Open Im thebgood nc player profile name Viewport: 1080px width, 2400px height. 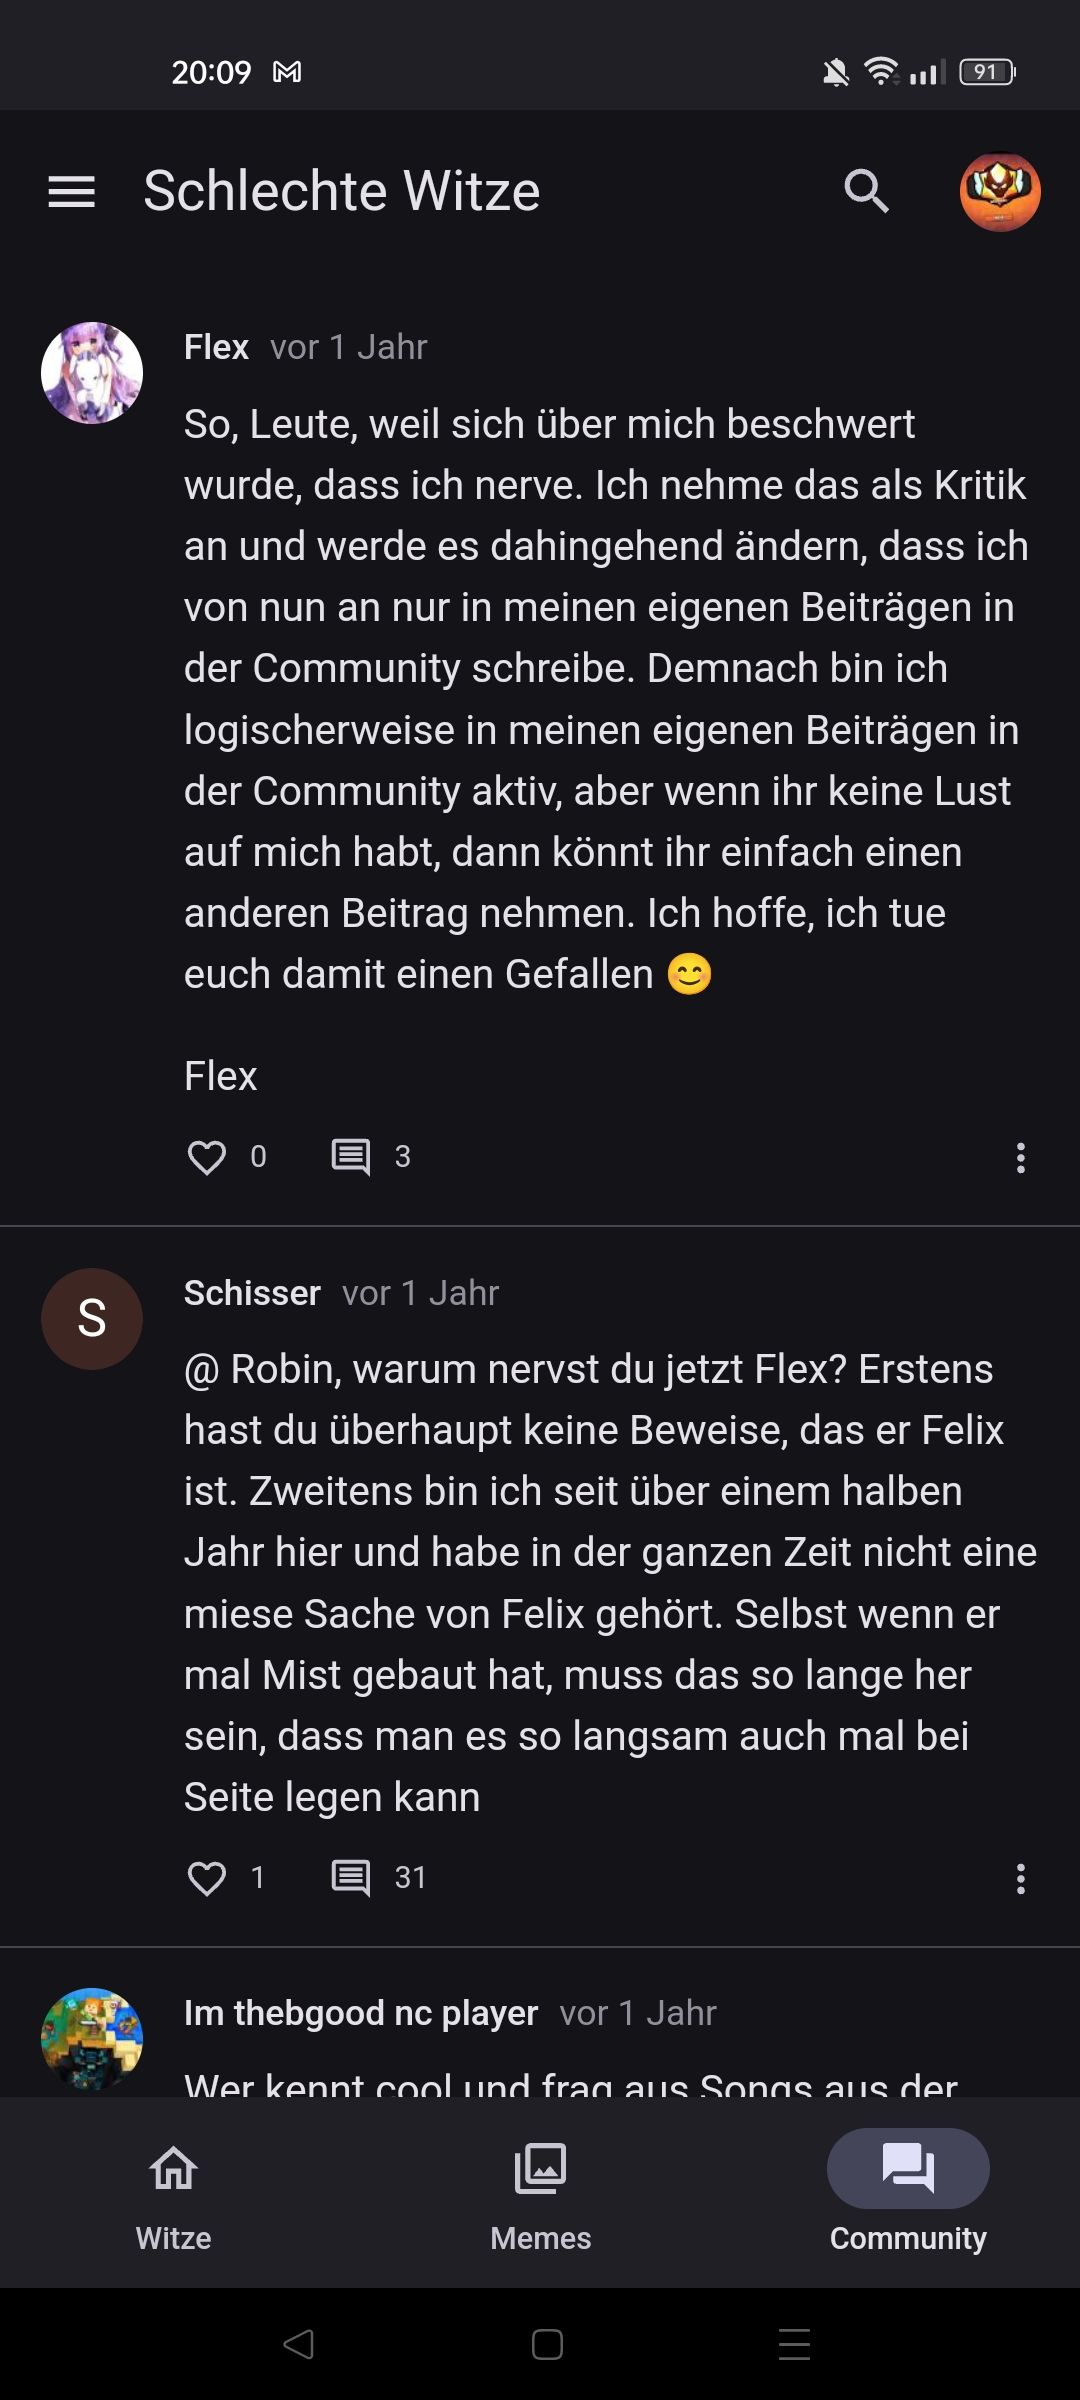click(361, 2013)
